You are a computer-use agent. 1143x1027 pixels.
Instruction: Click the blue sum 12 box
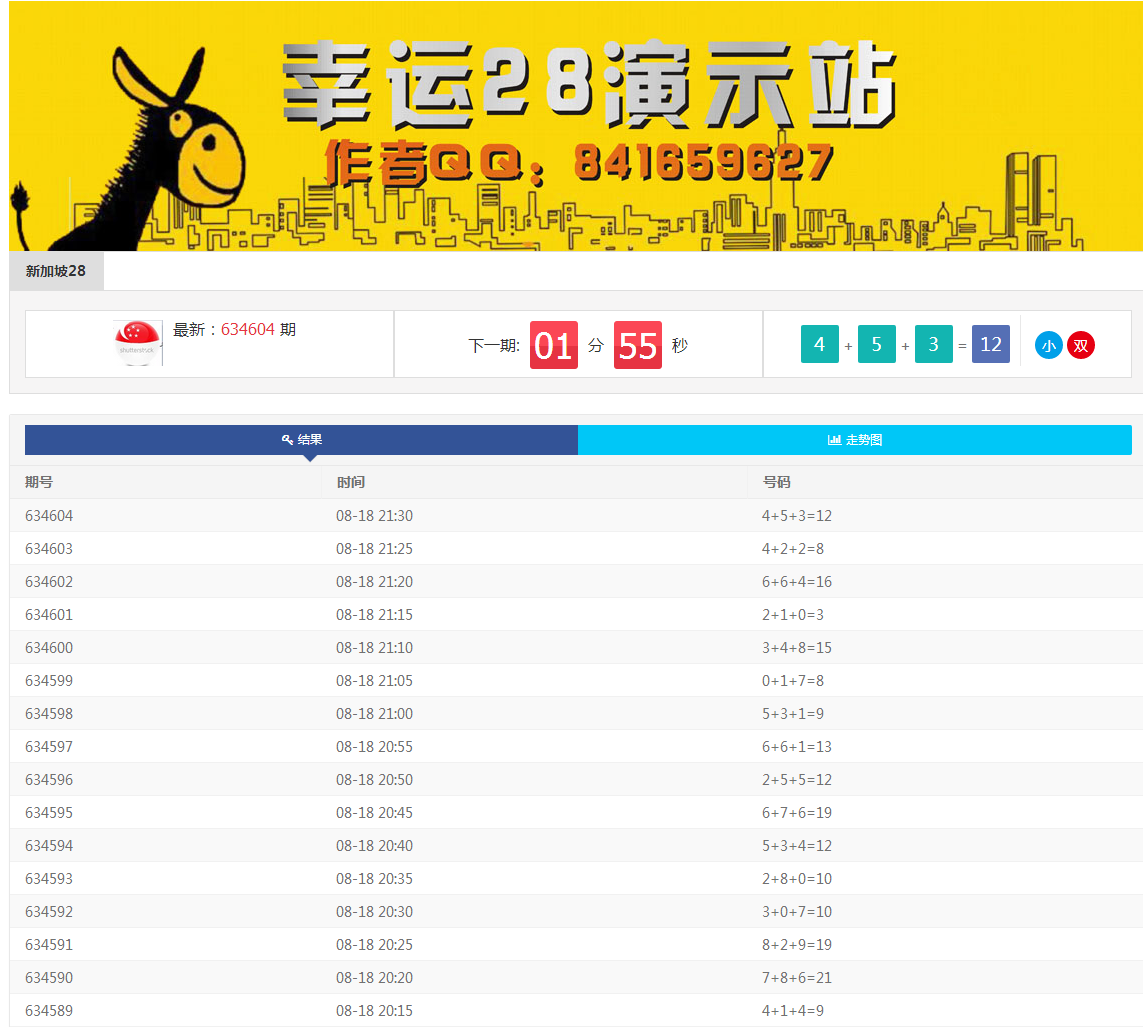click(990, 344)
